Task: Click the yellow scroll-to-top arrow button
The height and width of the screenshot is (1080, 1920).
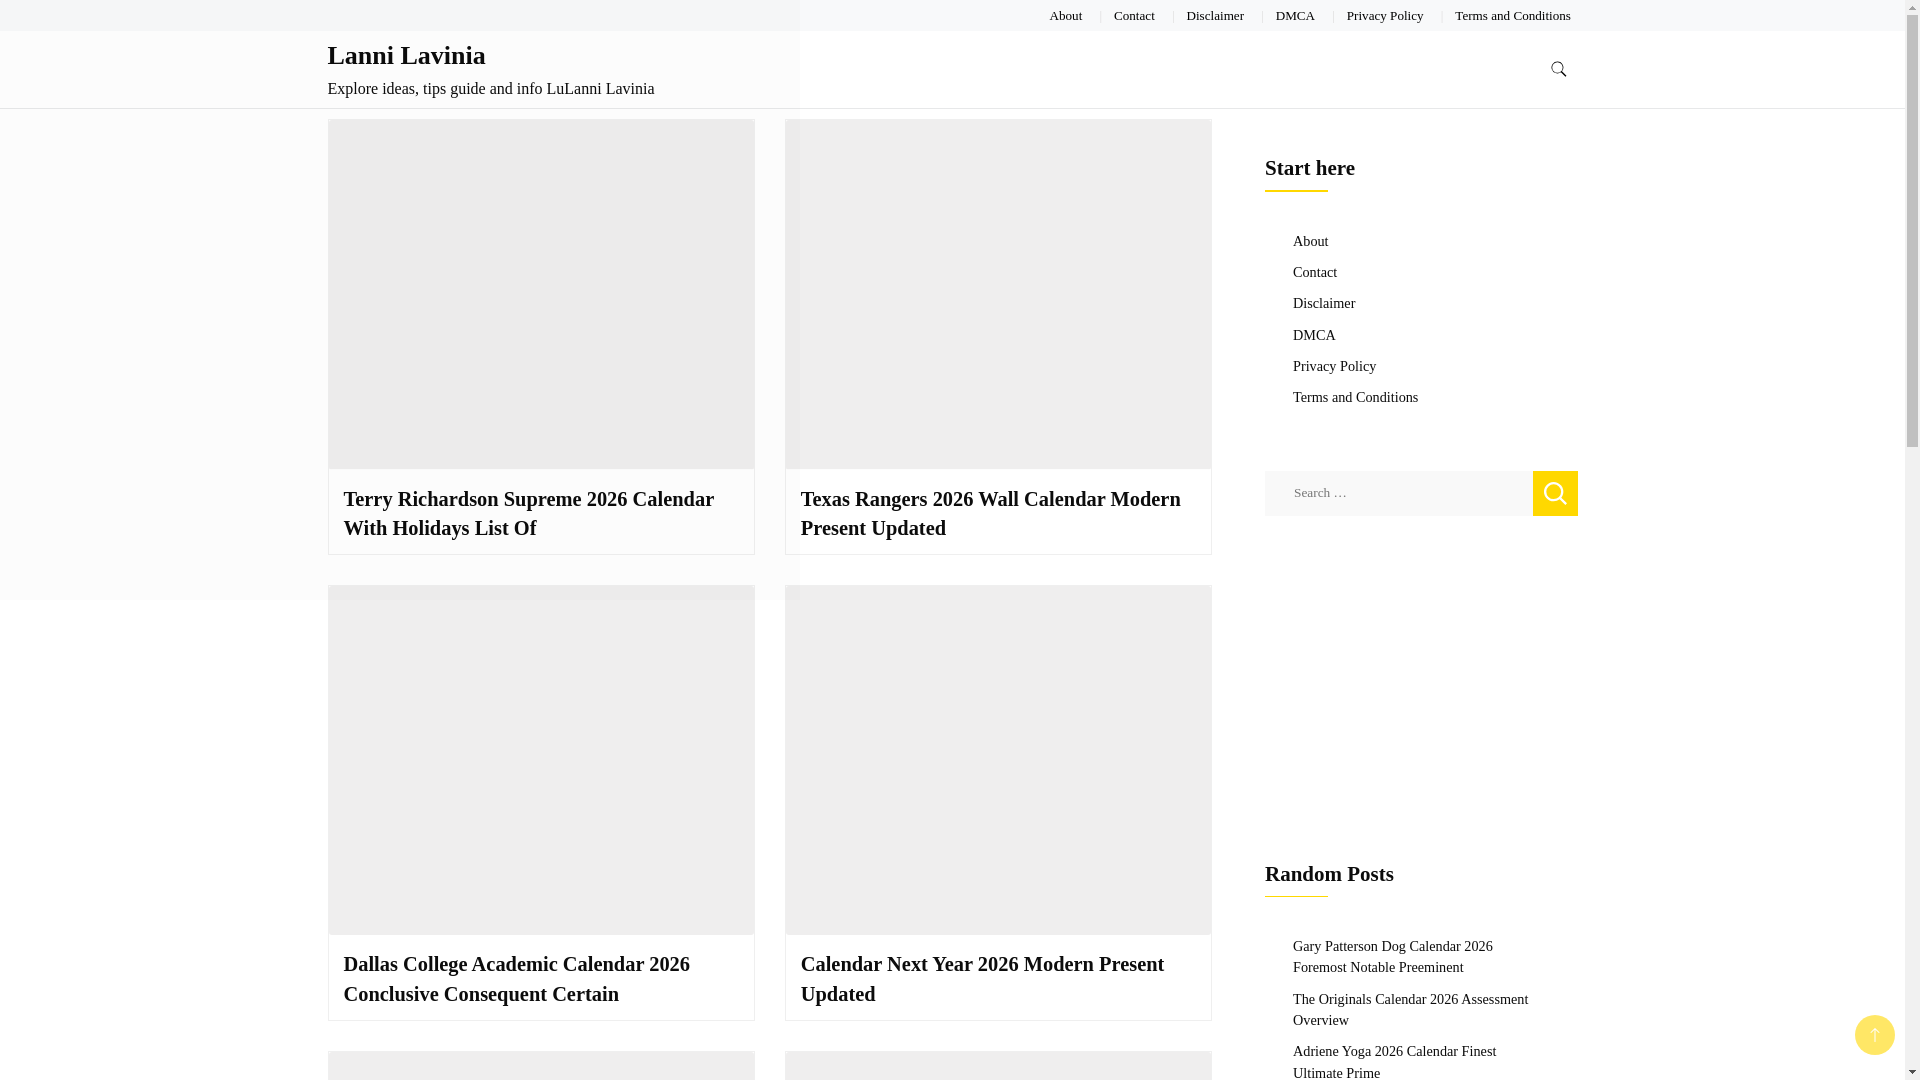Action: click(x=1874, y=1035)
